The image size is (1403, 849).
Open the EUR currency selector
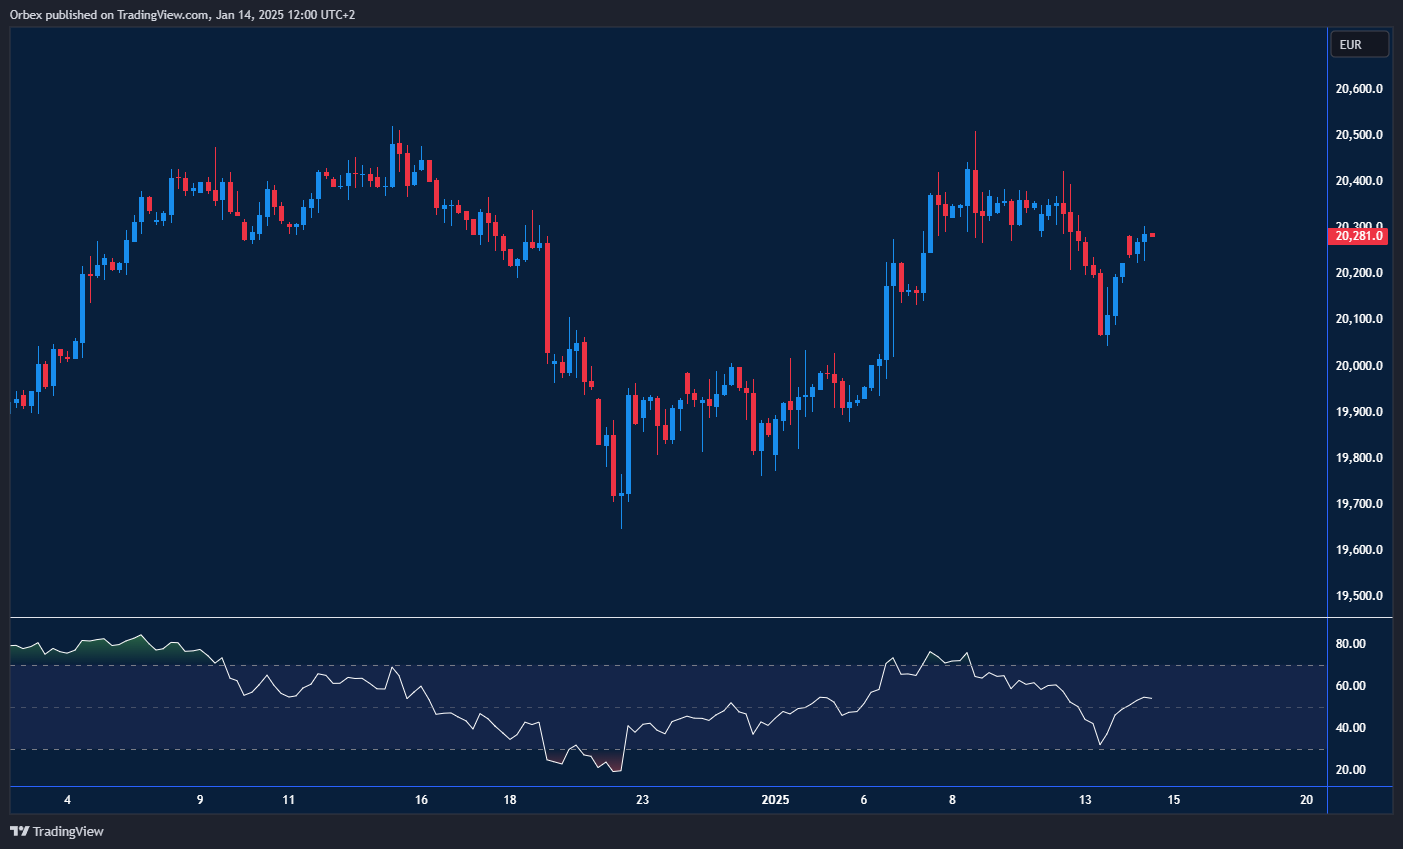1359,44
